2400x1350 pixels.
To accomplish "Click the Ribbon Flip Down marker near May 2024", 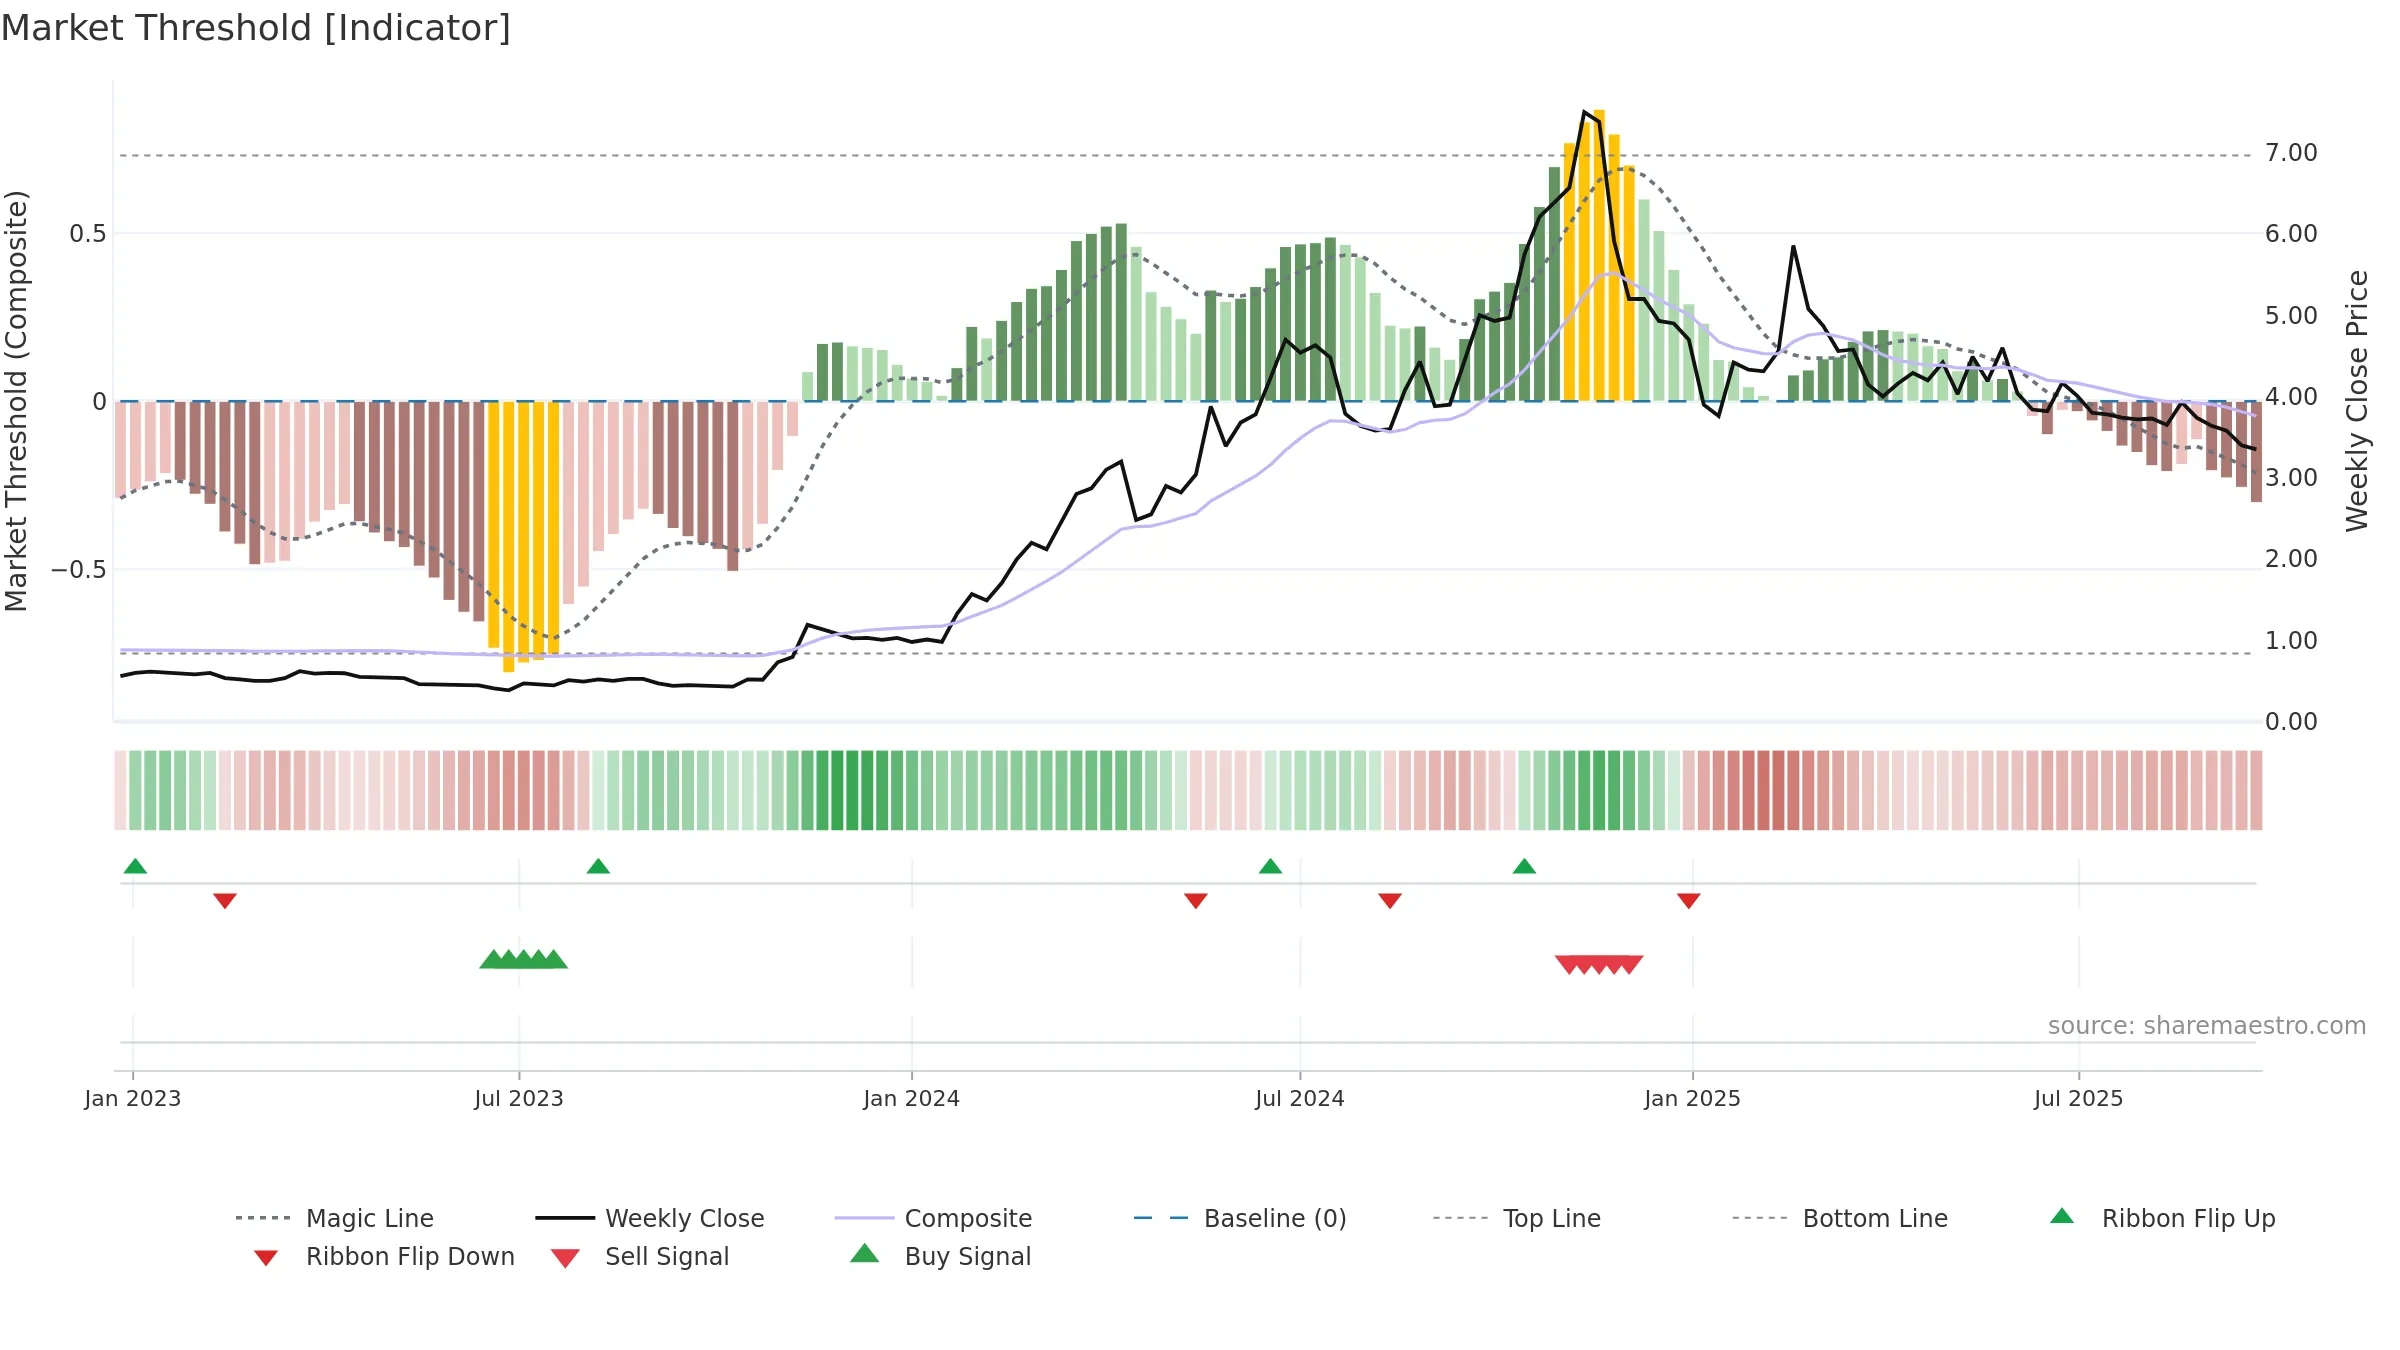I will point(1196,901).
